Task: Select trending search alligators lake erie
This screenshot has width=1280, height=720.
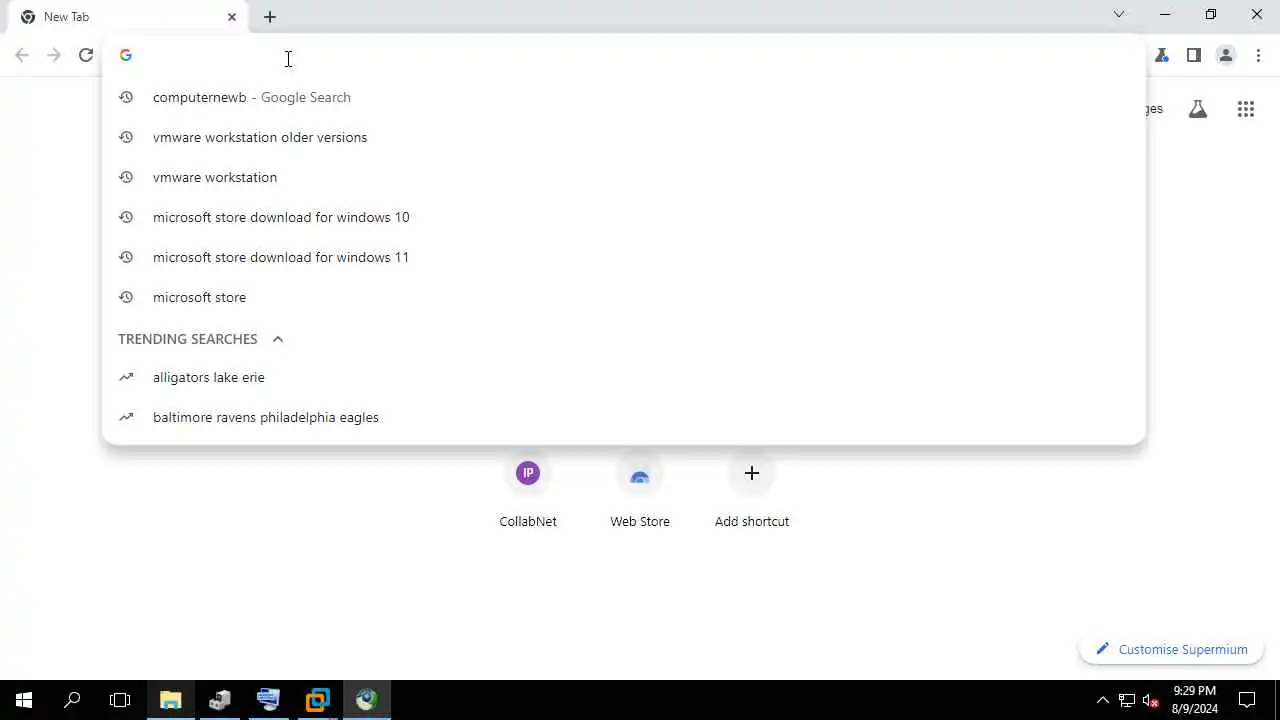Action: coord(624,377)
